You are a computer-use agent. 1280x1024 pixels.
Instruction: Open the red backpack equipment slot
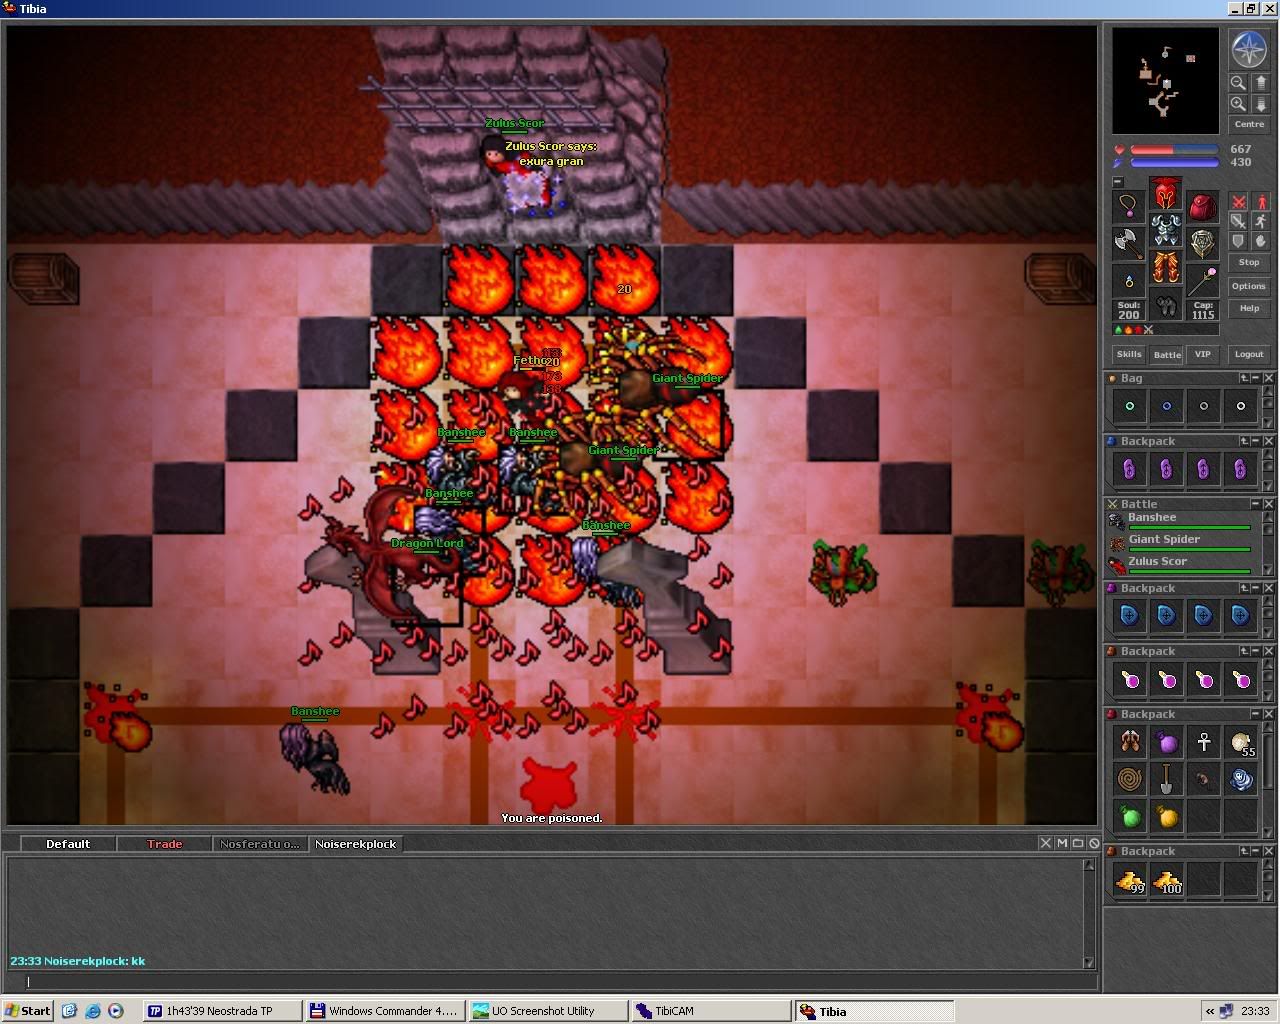point(1202,207)
